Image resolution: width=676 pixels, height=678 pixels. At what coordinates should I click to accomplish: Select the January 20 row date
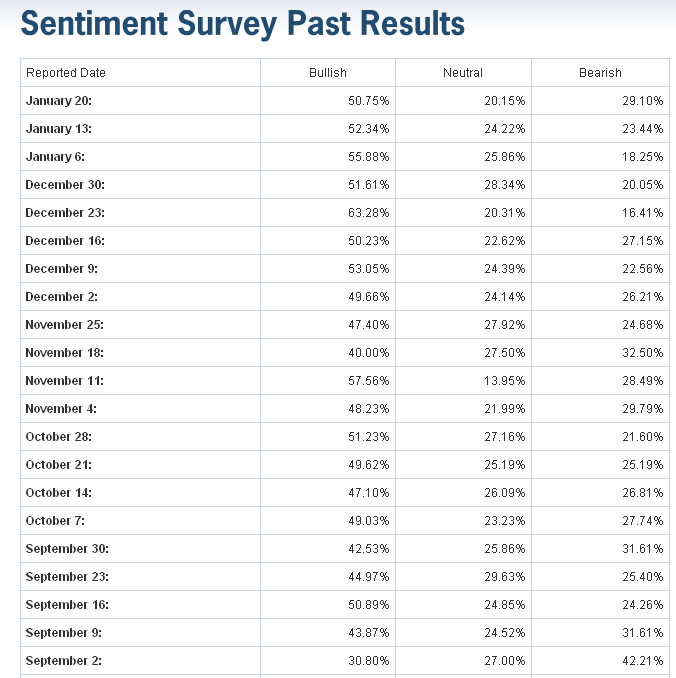click(59, 101)
